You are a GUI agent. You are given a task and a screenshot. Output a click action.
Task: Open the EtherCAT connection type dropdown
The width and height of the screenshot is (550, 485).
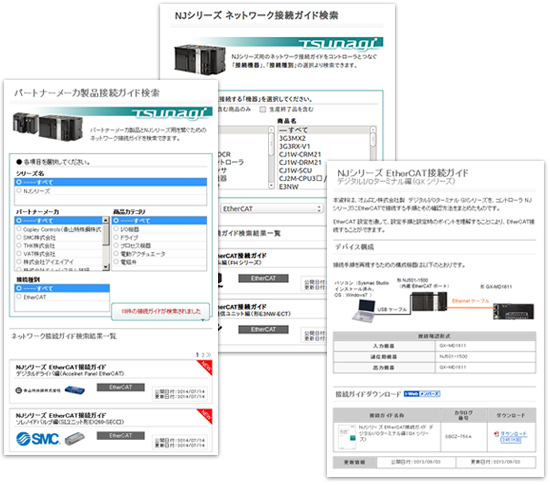point(271,209)
